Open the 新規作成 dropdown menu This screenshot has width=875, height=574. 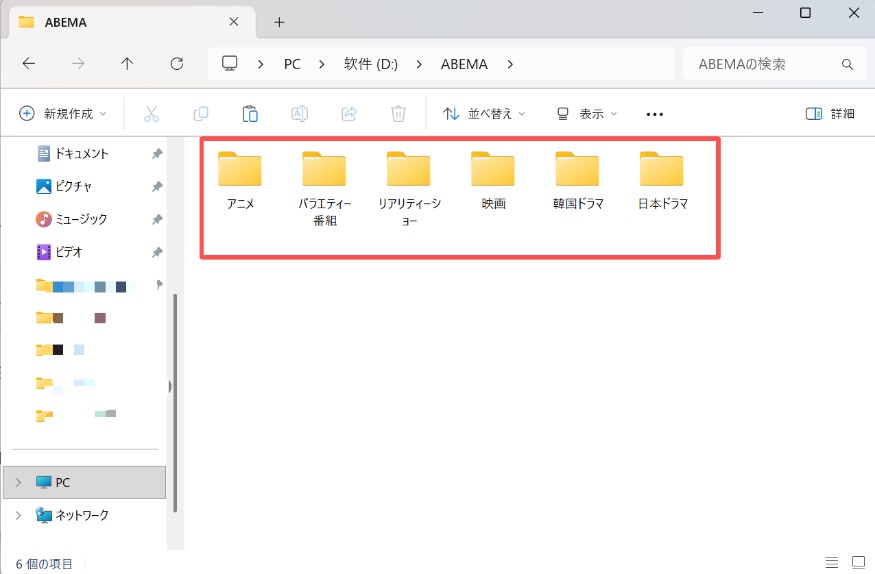click(x=63, y=114)
